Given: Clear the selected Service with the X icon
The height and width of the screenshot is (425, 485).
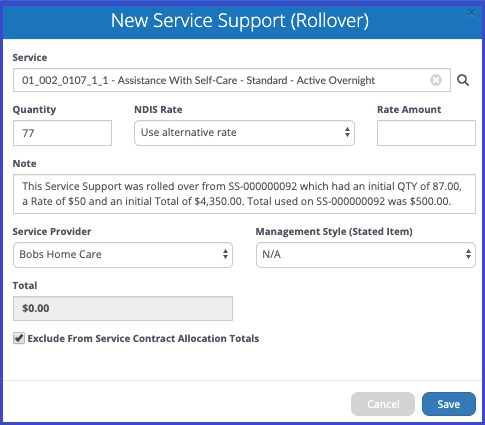Looking at the screenshot, I should (x=436, y=80).
